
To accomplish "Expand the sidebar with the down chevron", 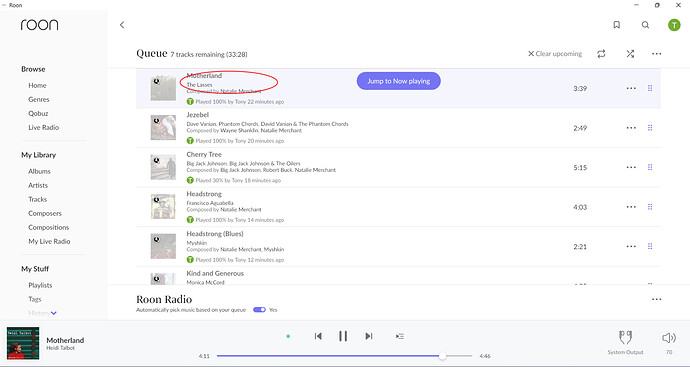I will click(x=54, y=313).
